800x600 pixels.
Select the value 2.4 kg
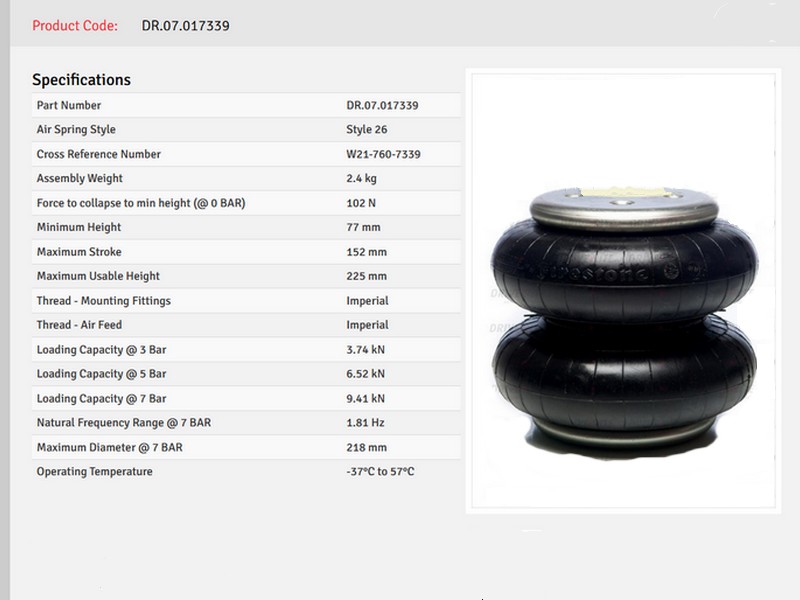pyautogui.click(x=362, y=179)
